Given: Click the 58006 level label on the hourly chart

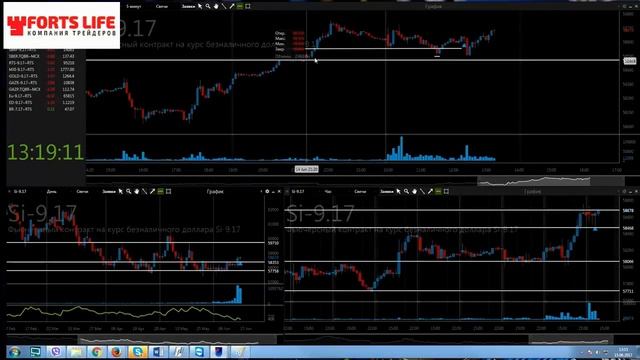Looking at the screenshot, I should 629,262.
